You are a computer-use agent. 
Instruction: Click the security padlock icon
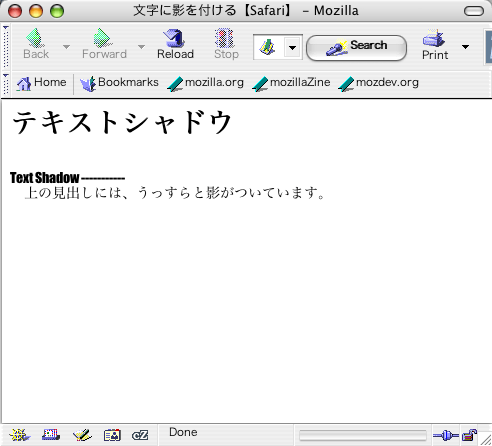(x=469, y=435)
